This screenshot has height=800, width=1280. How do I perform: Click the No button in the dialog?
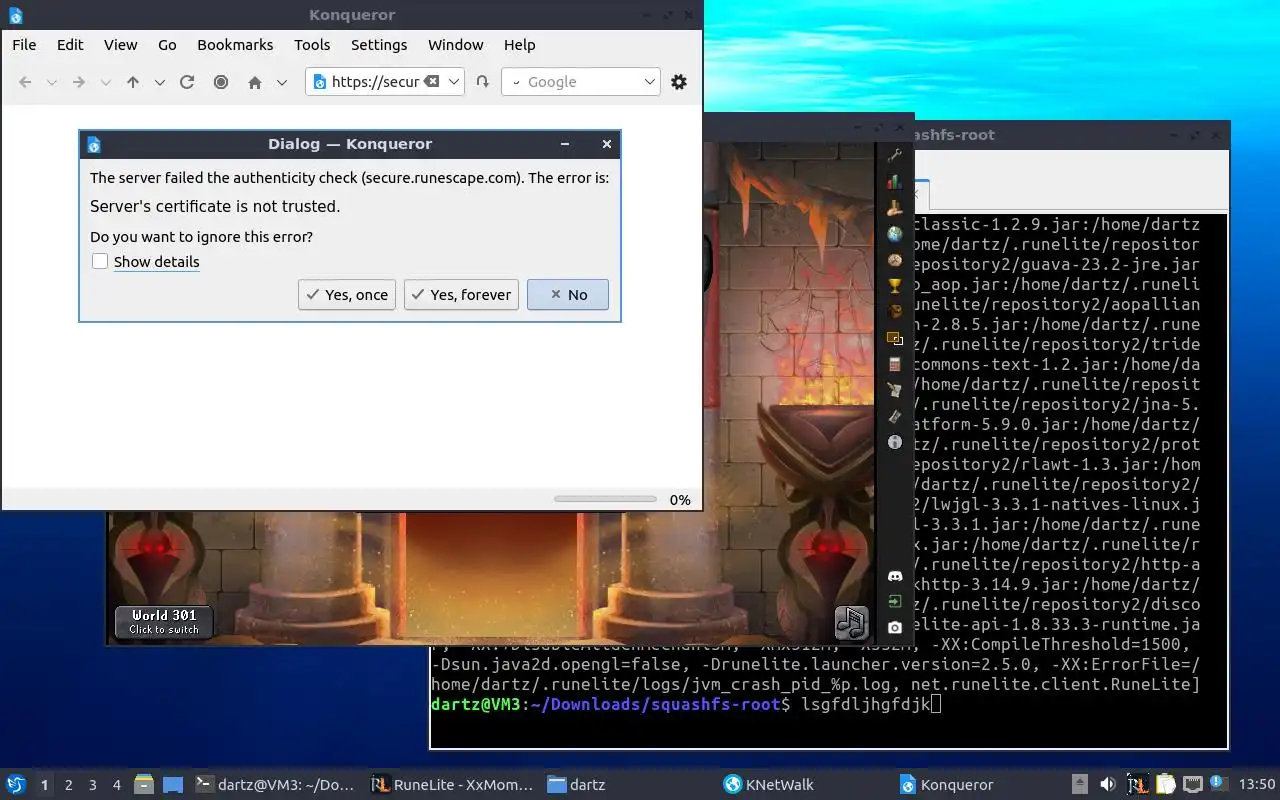click(x=568, y=295)
